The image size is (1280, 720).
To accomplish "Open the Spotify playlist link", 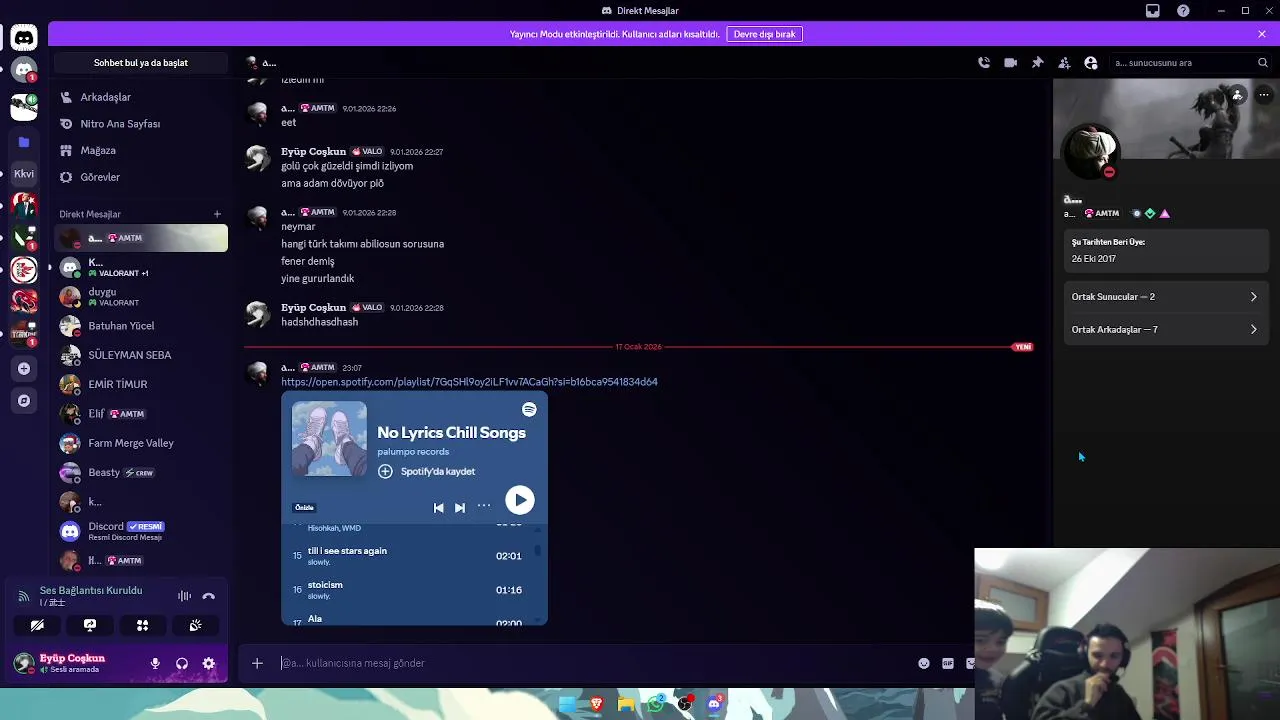I will tap(469, 382).
